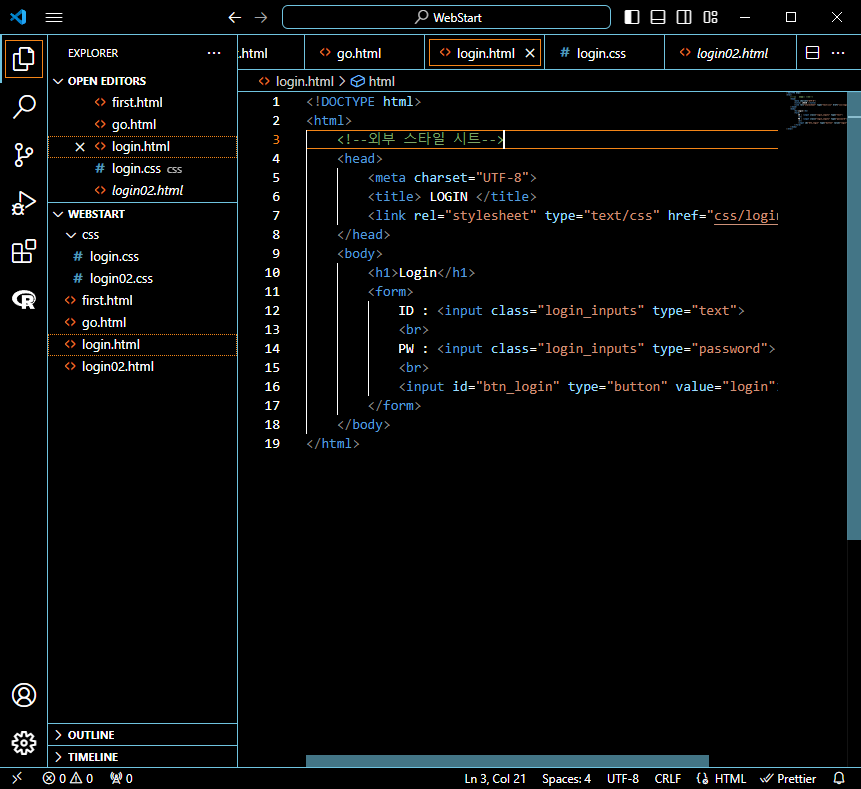Collapse the OPEN EDITORS section
Image resolution: width=861 pixels, height=789 pixels.
point(143,81)
